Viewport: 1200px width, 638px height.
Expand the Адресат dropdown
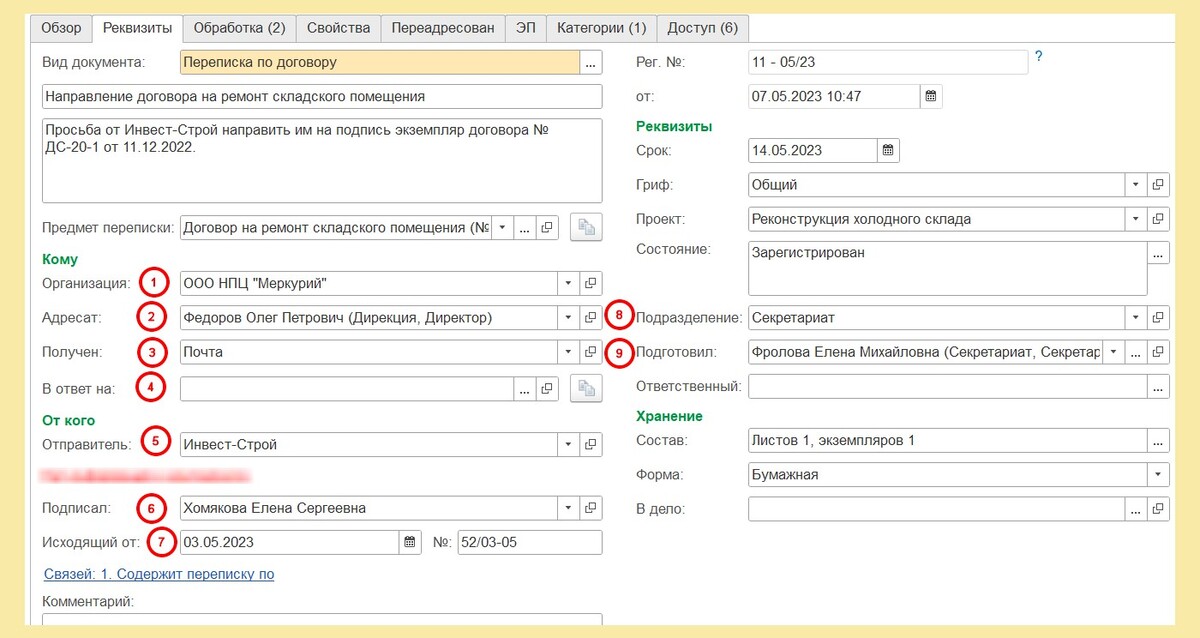569,318
